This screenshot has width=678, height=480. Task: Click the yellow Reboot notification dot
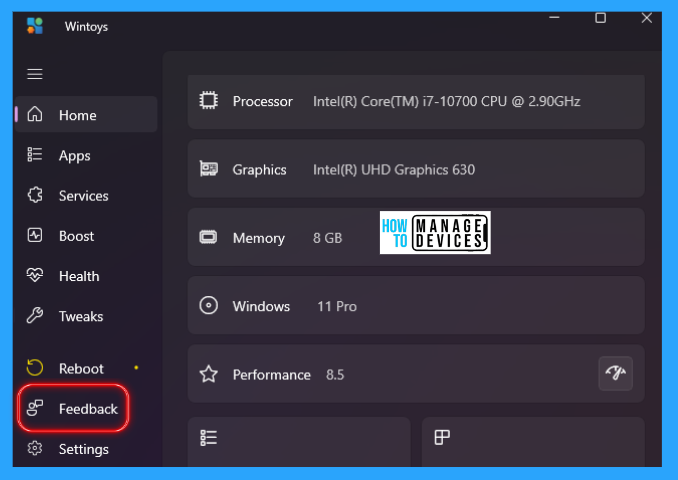click(136, 368)
